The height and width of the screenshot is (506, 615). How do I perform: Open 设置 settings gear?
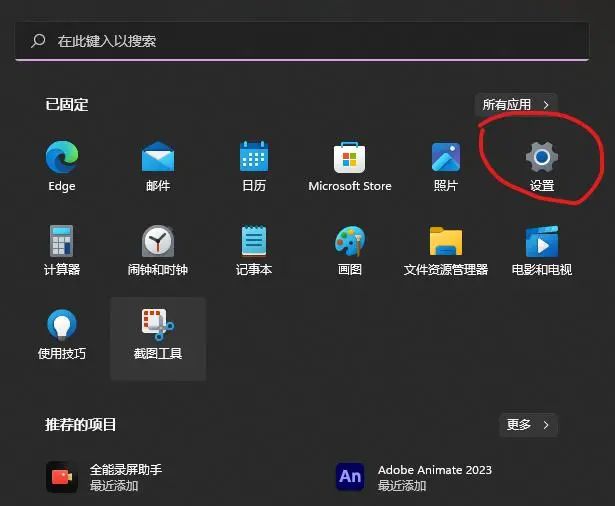click(542, 166)
